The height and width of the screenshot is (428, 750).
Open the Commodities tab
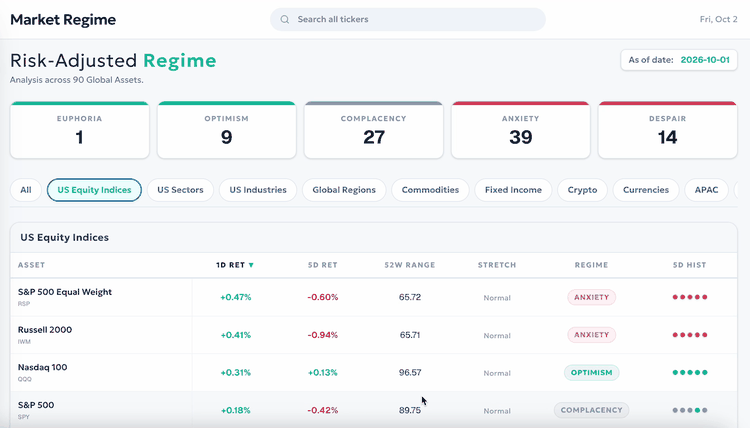pos(430,190)
